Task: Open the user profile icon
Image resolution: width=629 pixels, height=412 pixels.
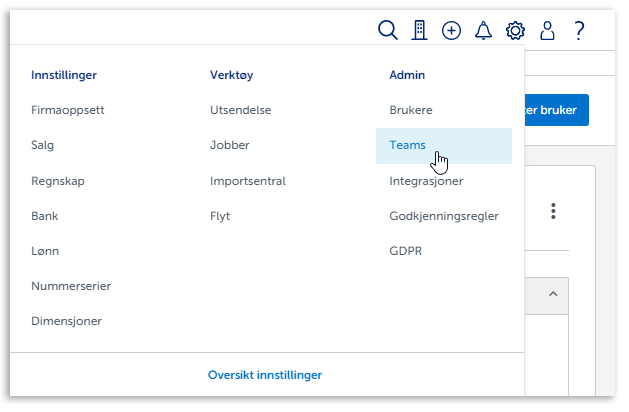Action: click(547, 31)
